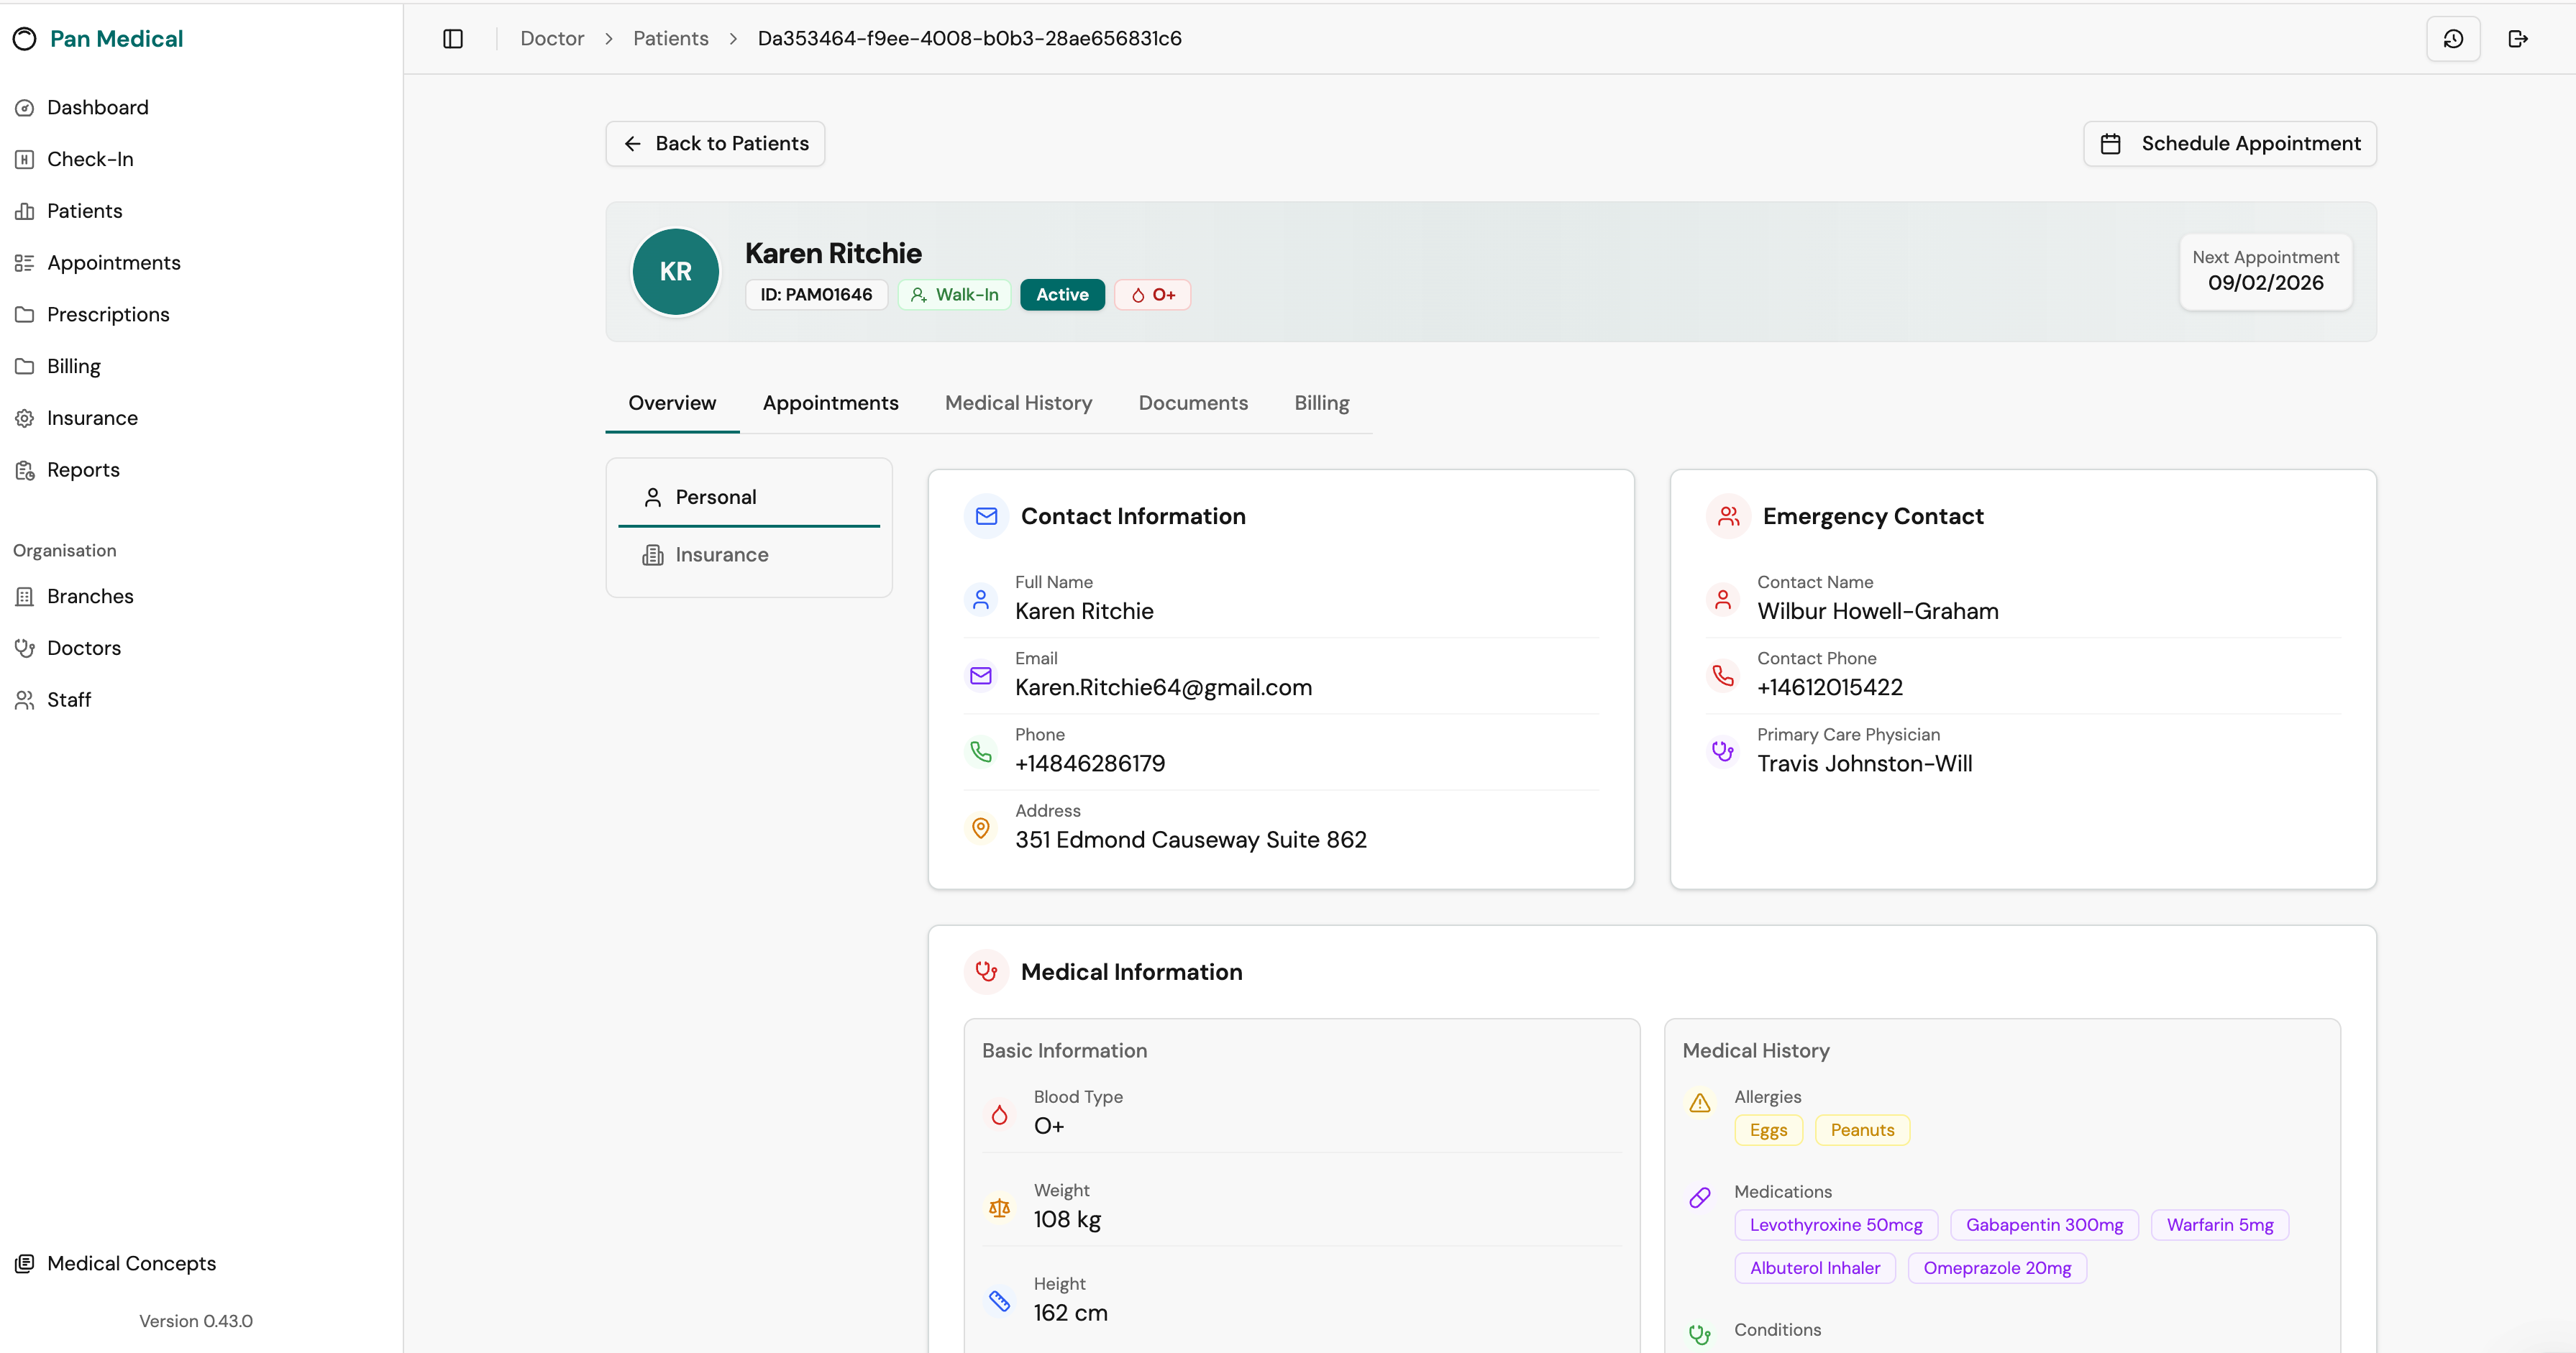2576x1353 pixels.
Task: Click the logout icon
Action: [x=2518, y=39]
